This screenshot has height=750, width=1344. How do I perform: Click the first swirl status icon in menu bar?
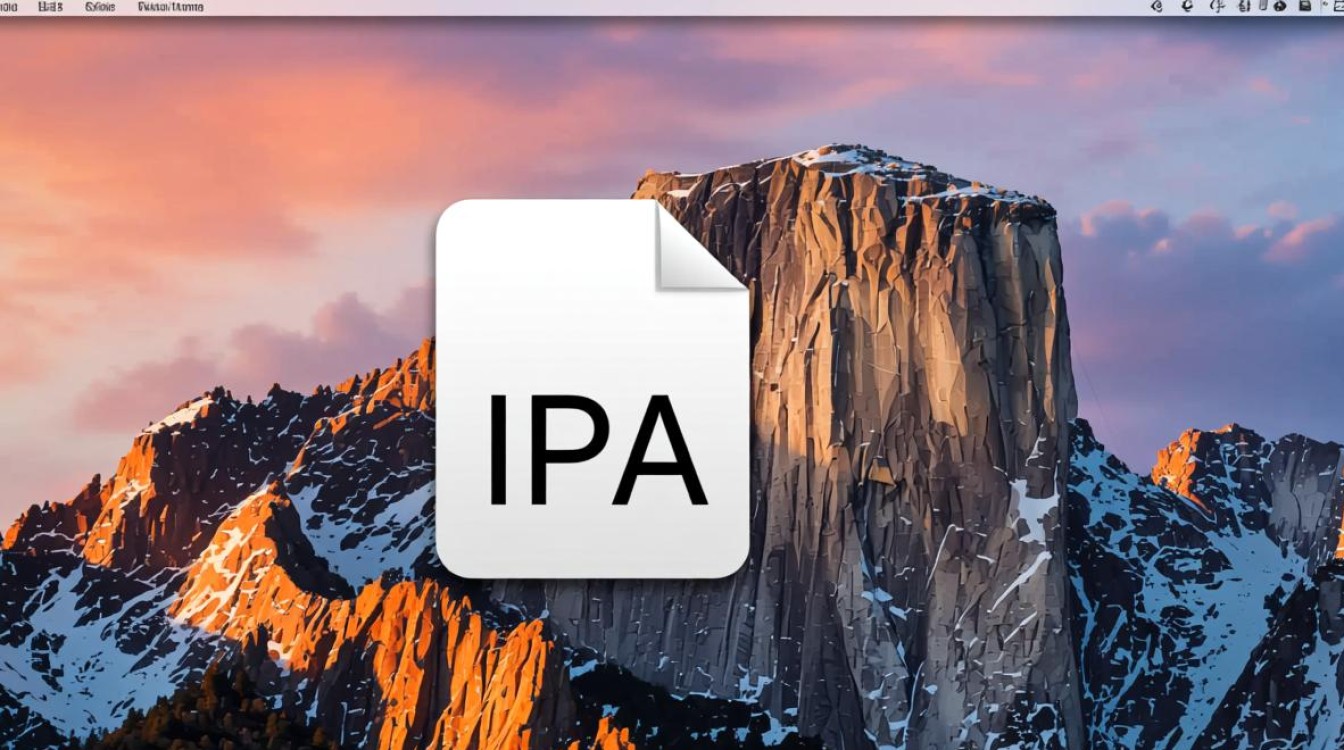[1157, 6]
